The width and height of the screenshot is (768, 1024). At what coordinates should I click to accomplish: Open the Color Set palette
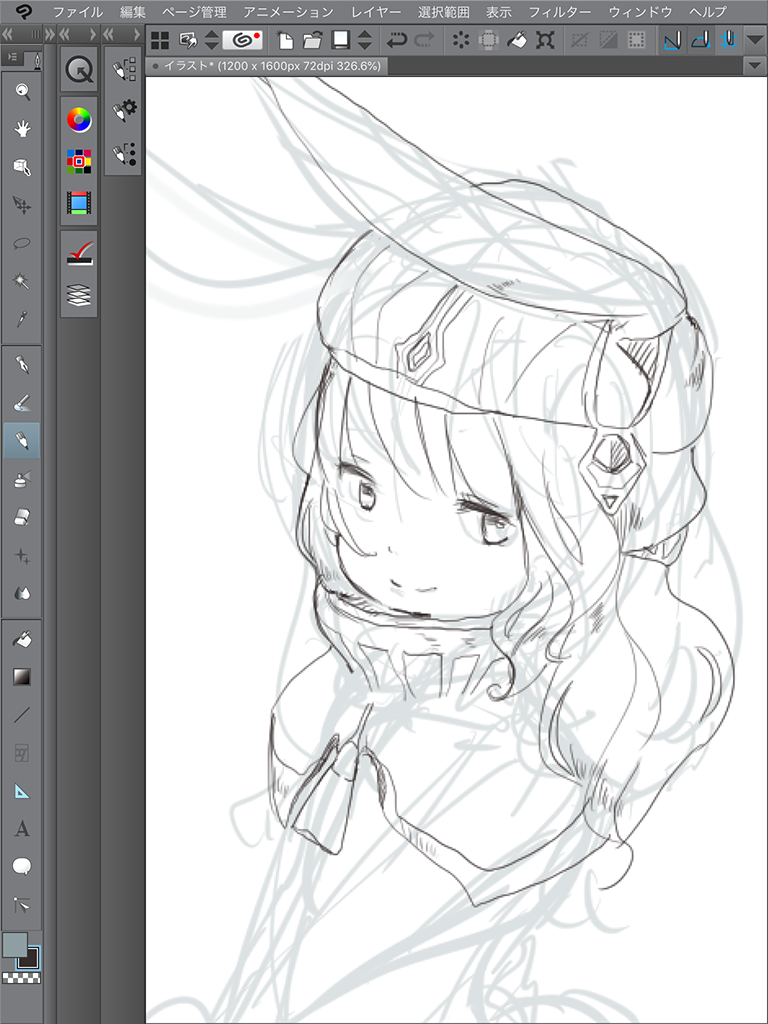click(79, 161)
